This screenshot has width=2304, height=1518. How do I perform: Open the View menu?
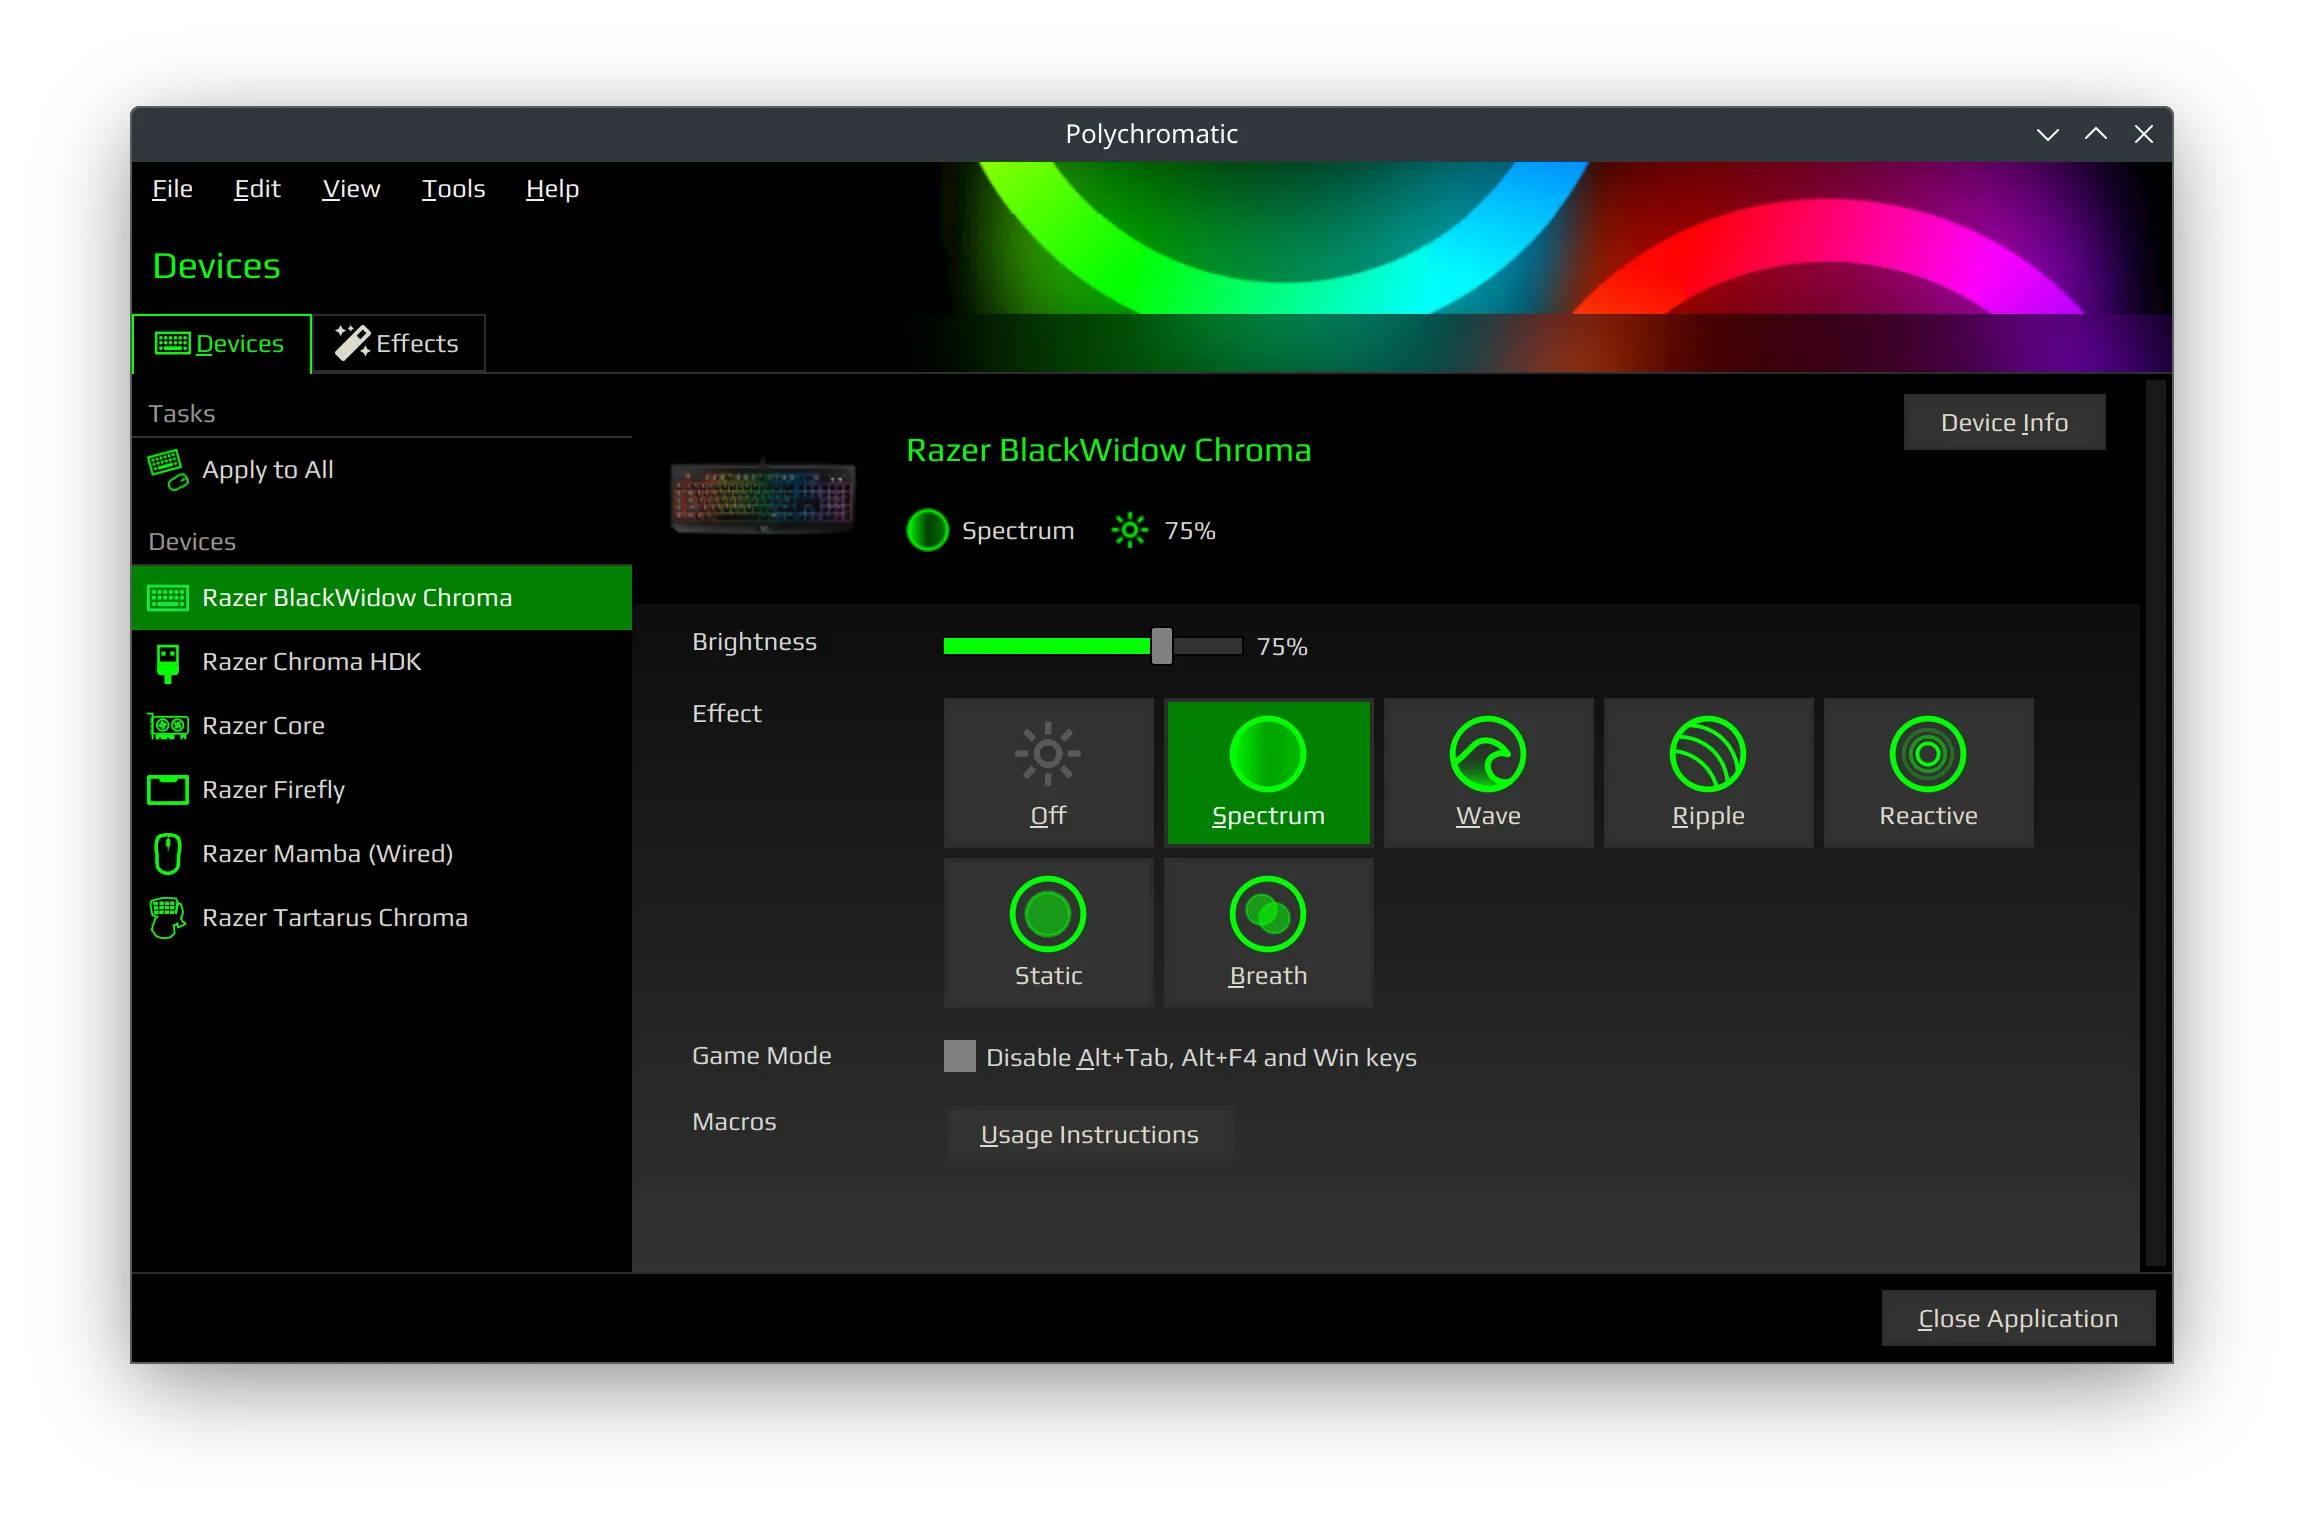[x=351, y=189]
